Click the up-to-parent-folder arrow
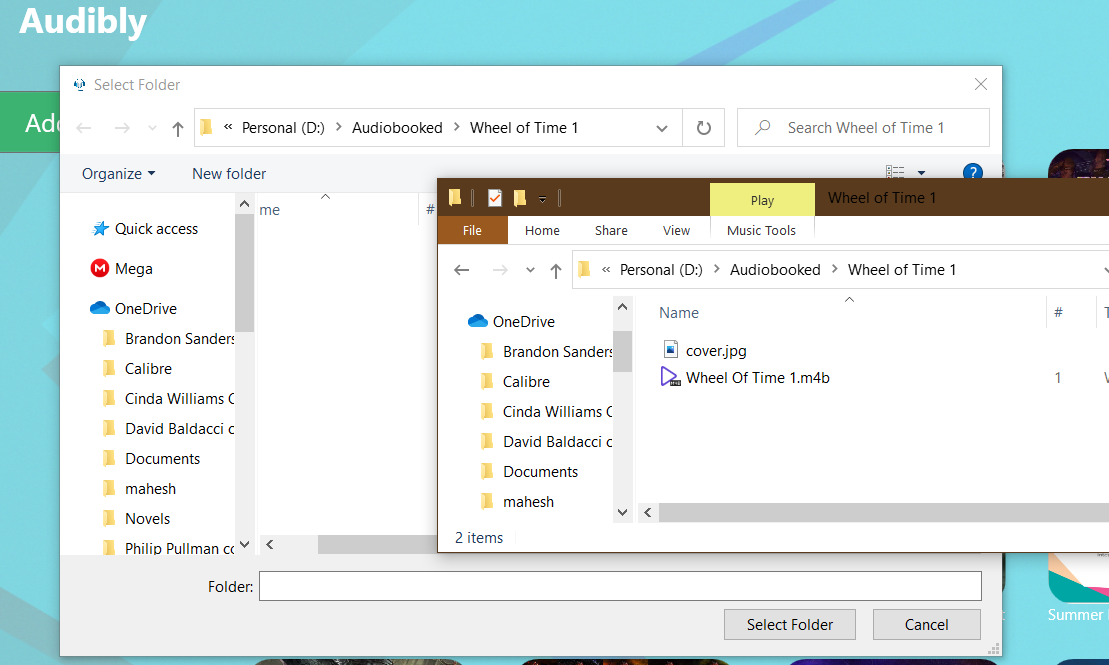The height and width of the screenshot is (665, 1109). tap(556, 269)
